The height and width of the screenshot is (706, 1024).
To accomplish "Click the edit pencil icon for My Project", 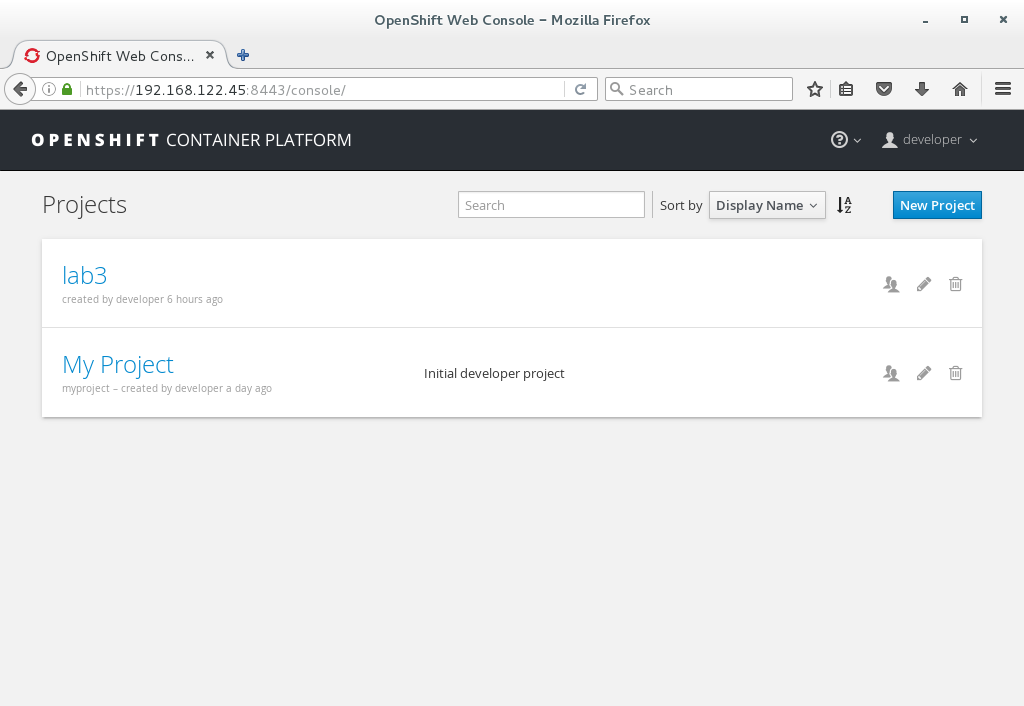I will (923, 372).
